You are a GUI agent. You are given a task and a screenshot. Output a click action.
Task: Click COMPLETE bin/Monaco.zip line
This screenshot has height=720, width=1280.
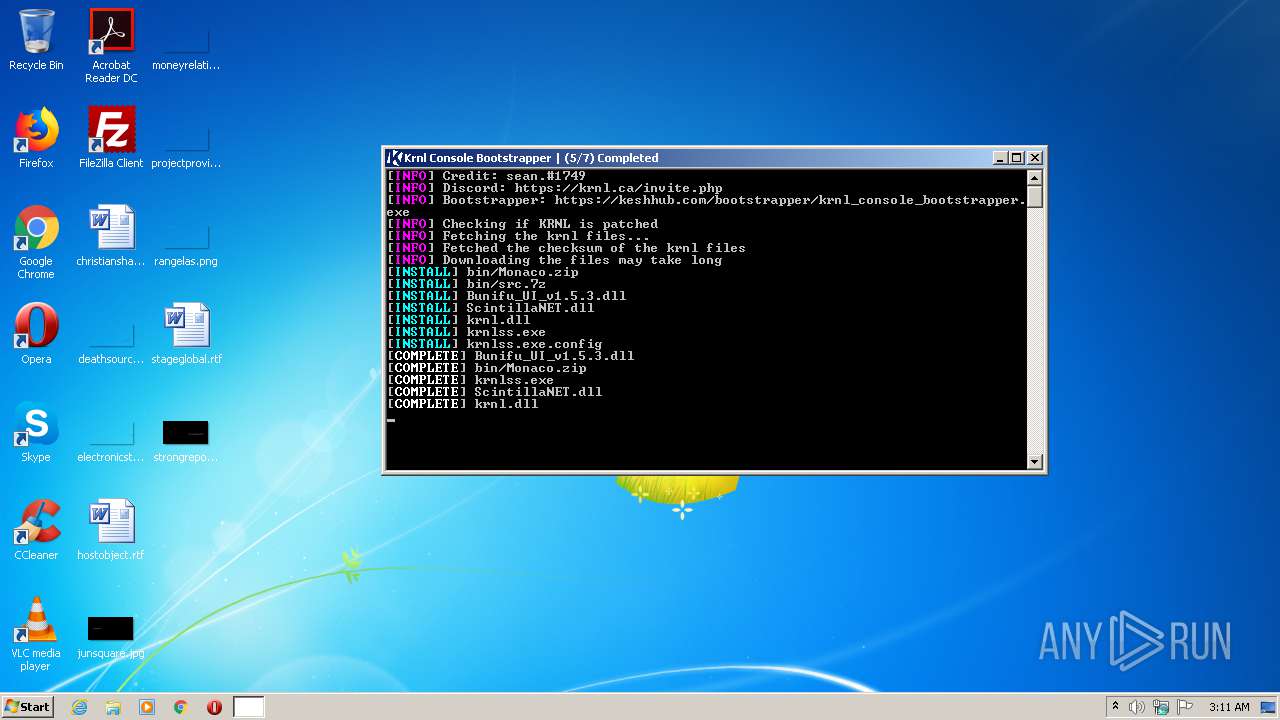click(487, 368)
